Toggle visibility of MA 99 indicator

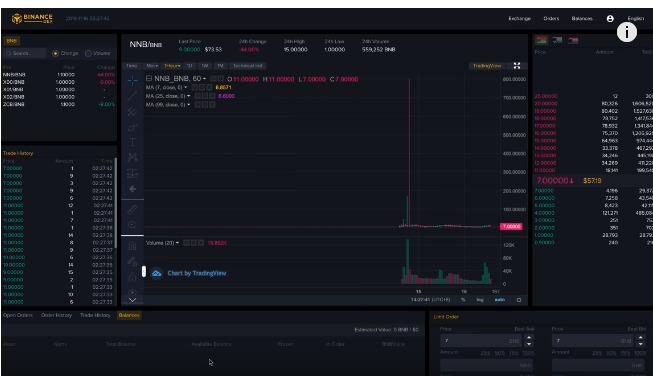point(198,105)
